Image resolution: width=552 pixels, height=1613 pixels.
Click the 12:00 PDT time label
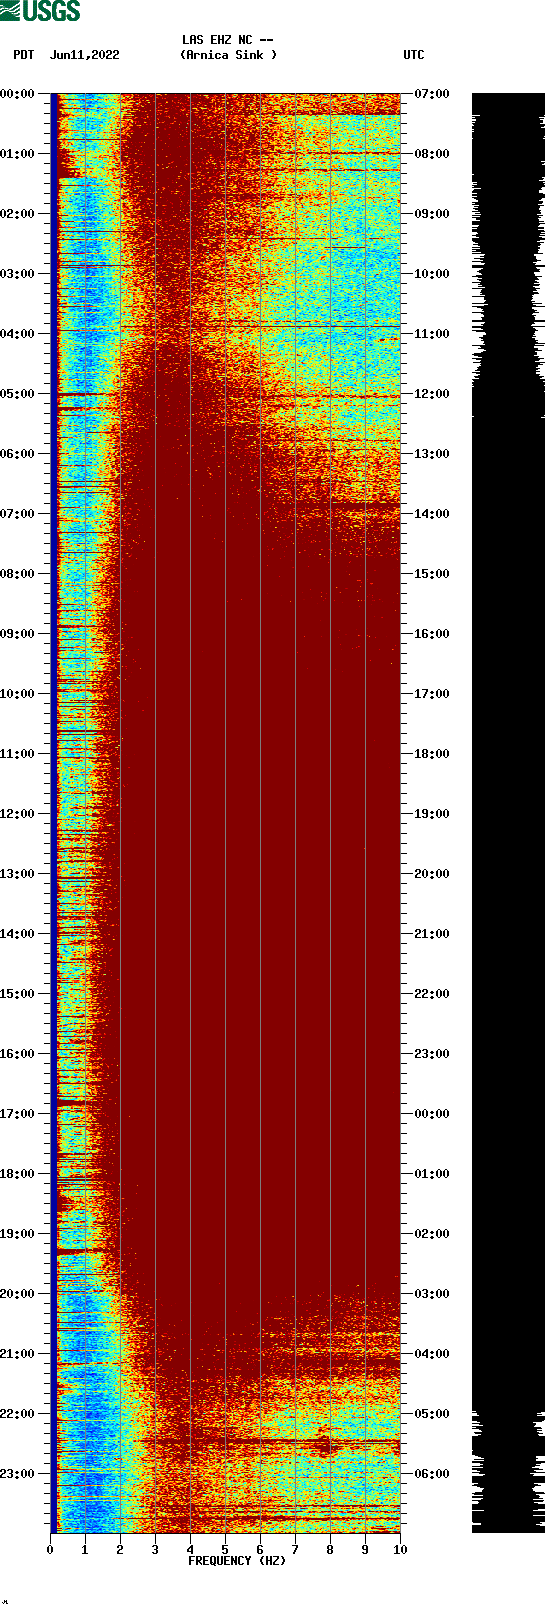(x=18, y=814)
